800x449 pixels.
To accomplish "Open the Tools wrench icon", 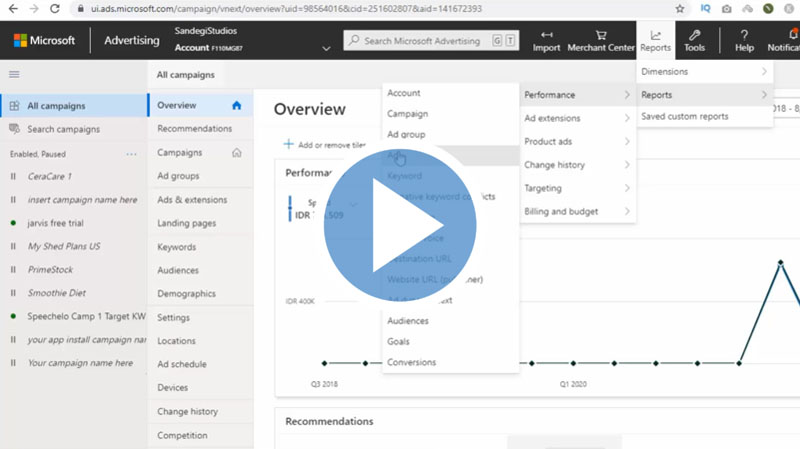I will click(694, 35).
